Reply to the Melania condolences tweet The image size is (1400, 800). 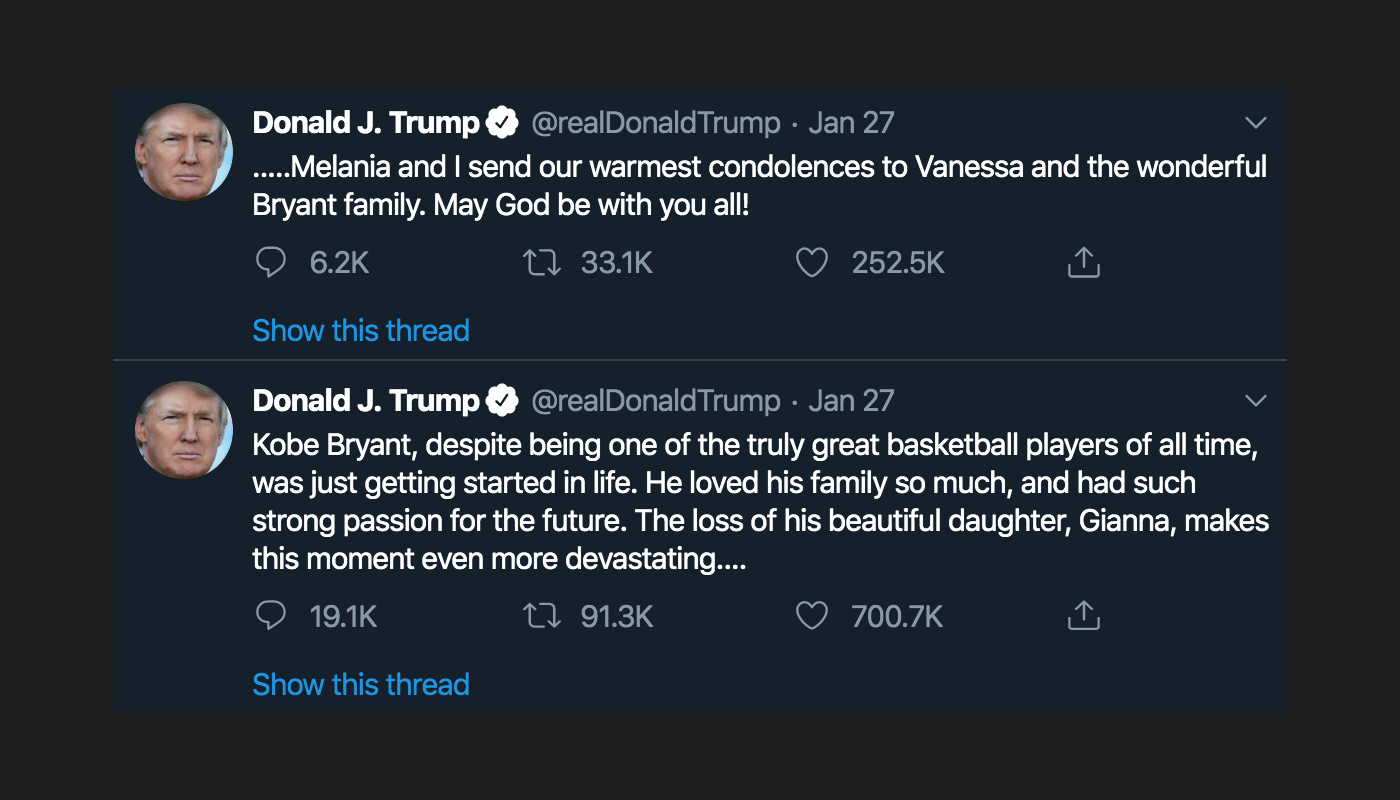point(271,263)
